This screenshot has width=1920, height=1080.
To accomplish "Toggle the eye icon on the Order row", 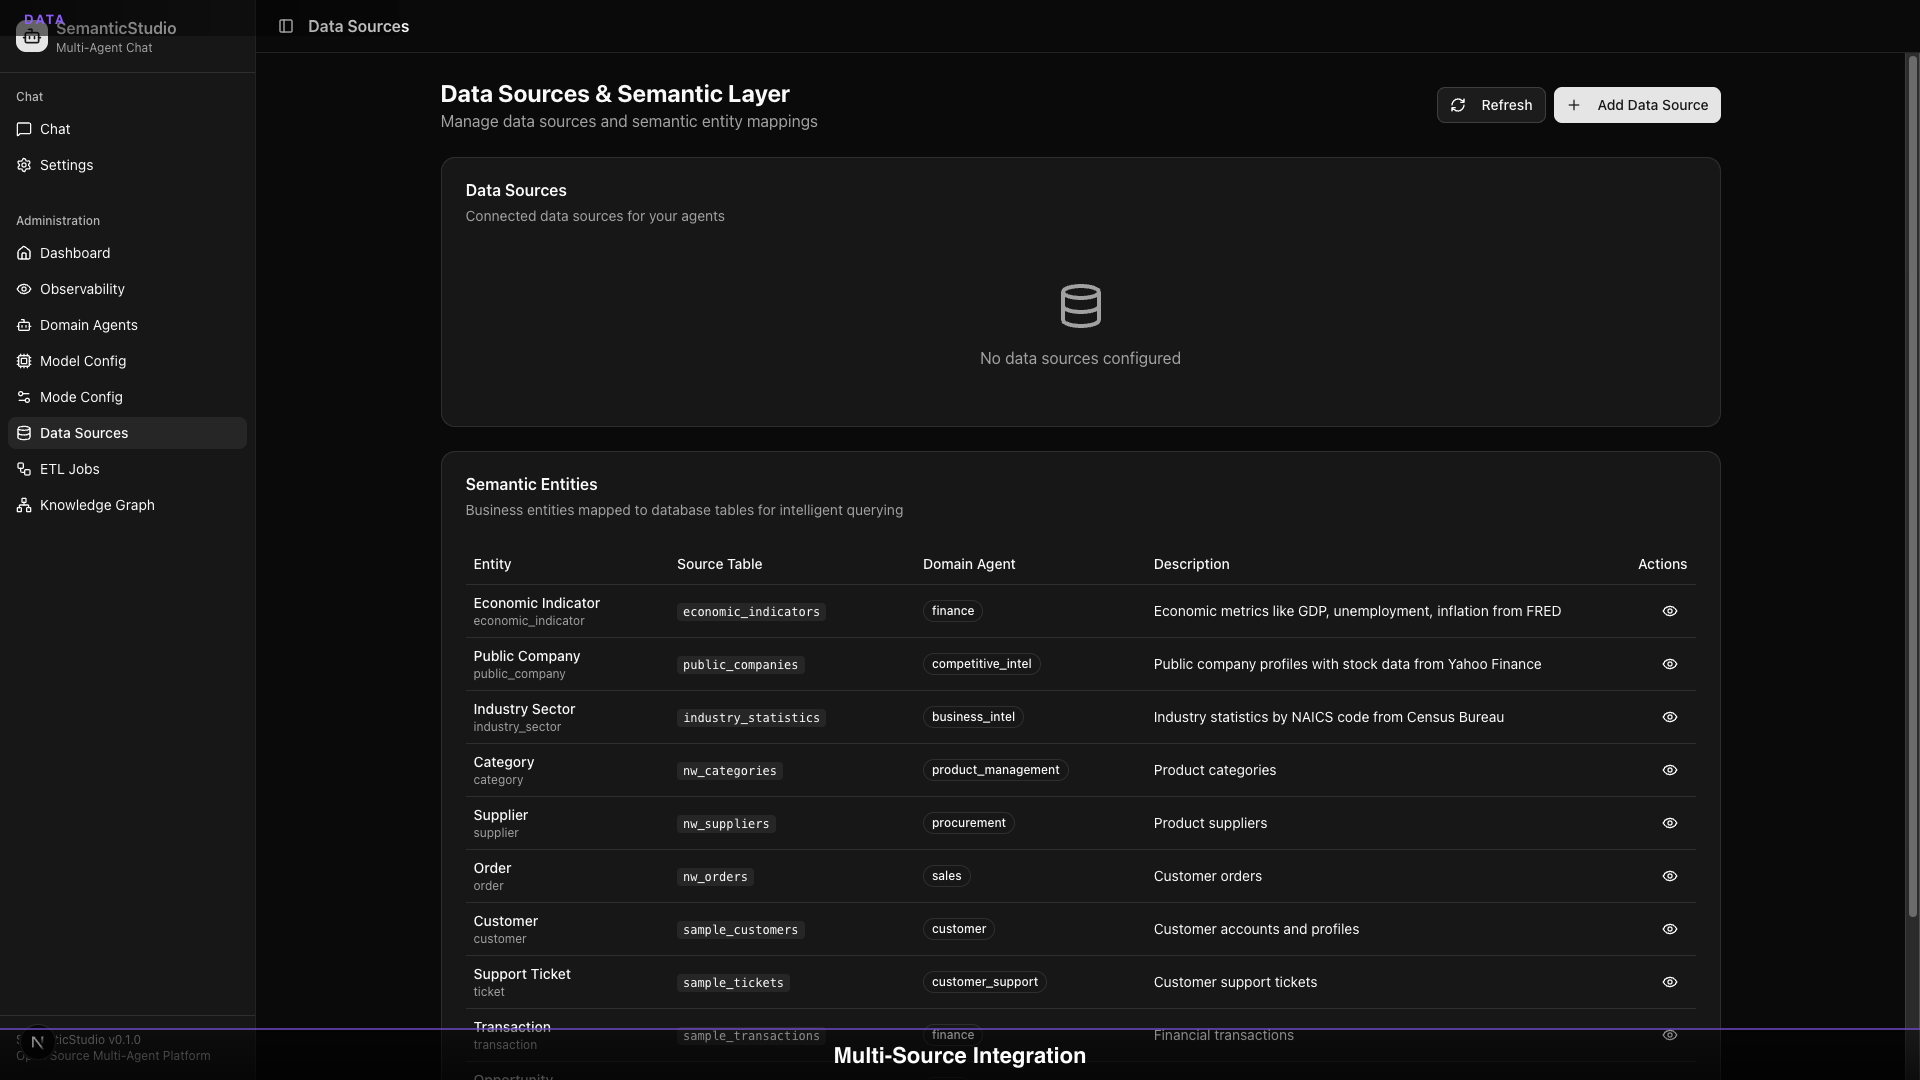I will (1669, 876).
